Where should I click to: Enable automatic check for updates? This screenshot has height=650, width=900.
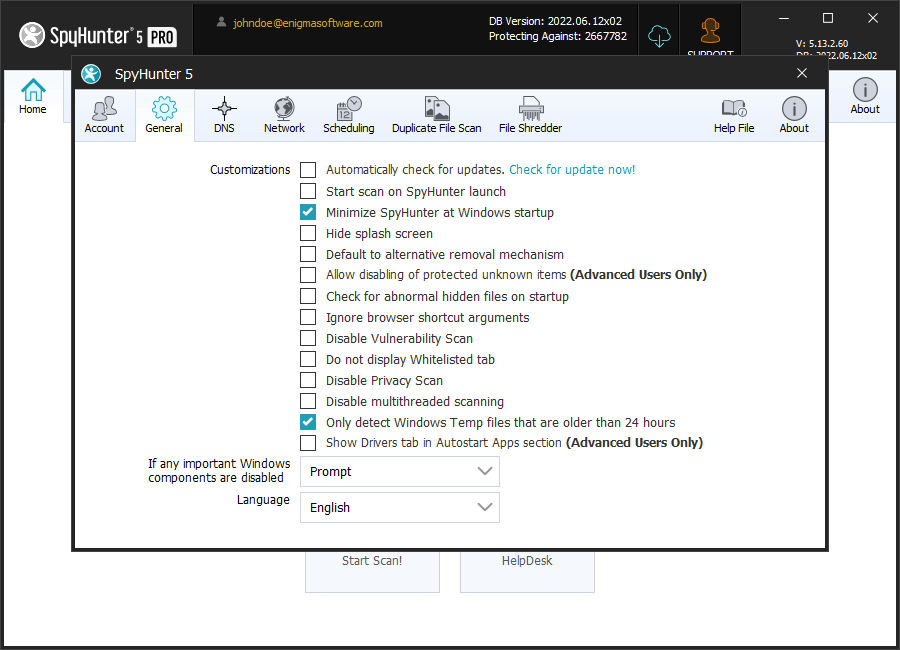308,170
